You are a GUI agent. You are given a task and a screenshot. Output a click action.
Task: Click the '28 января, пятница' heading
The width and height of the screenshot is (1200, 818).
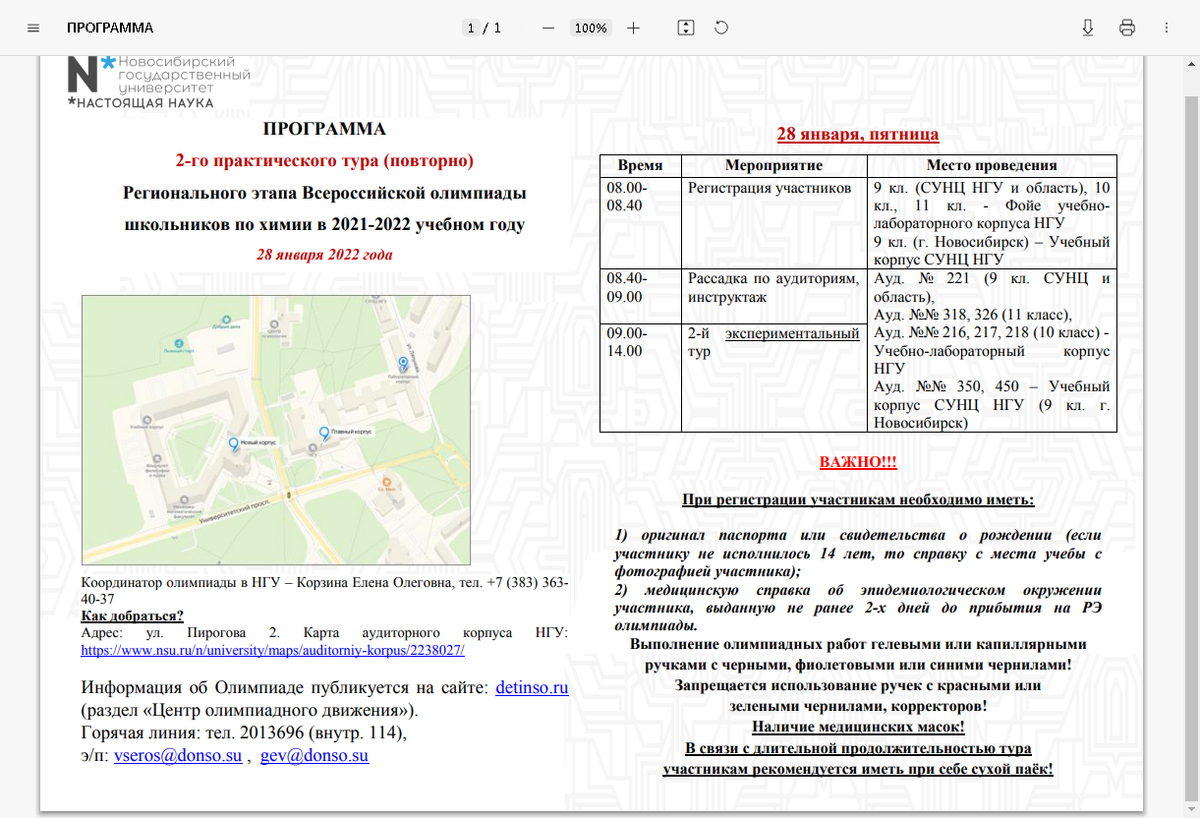(x=858, y=134)
